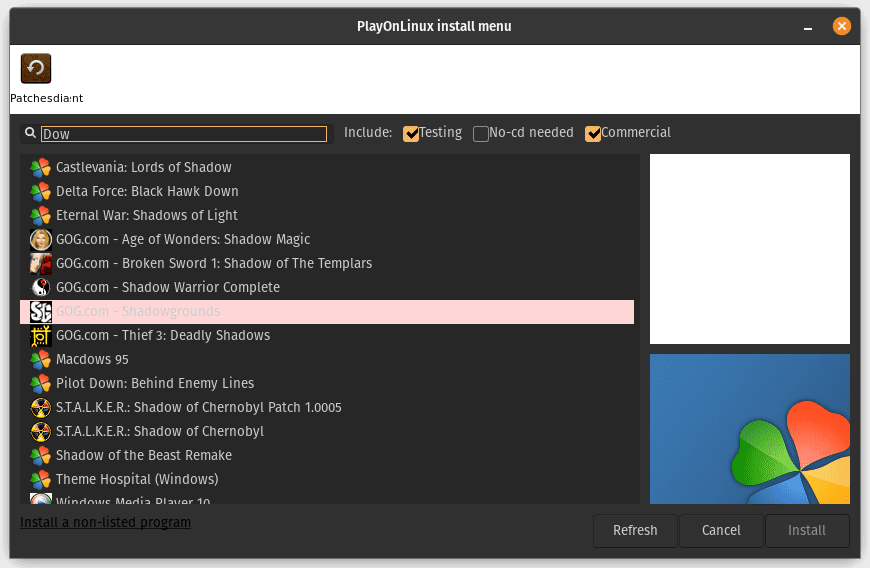The width and height of the screenshot is (870, 568).
Task: Select Delta Force: Black Hawk Down
Action: (x=147, y=192)
